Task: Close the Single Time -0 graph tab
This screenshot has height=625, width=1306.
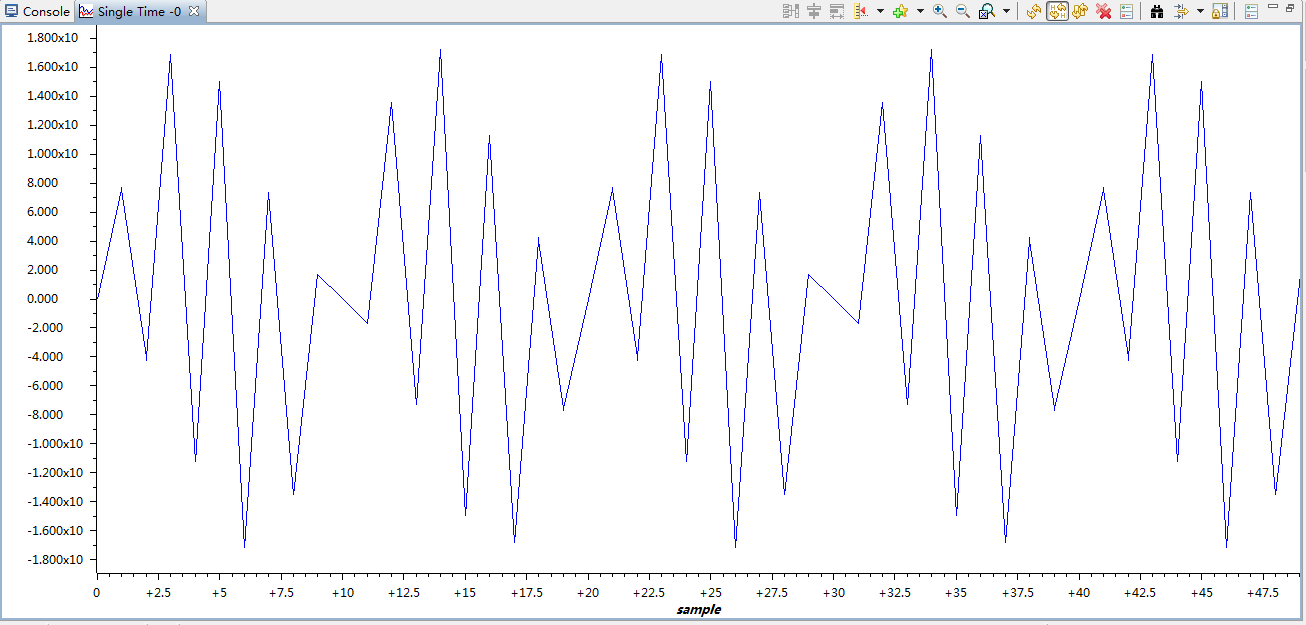Action: click(x=194, y=11)
